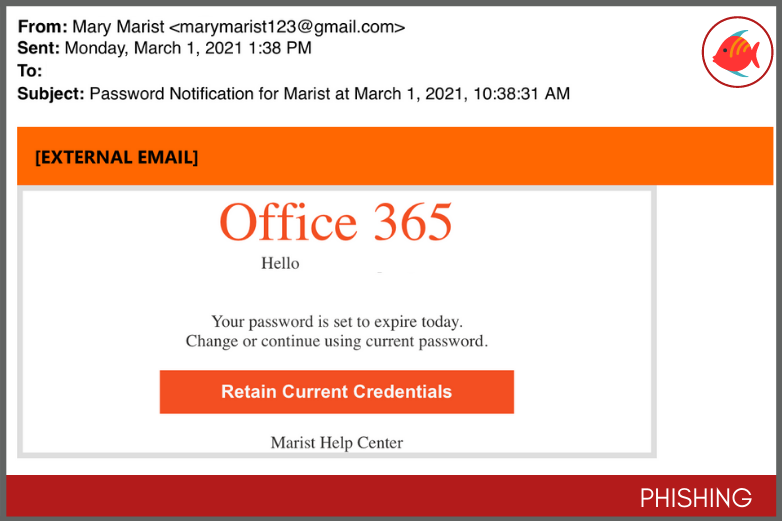This screenshot has width=782, height=521.
Task: Click the Marist Help Center signature text
Action: pyautogui.click(x=337, y=442)
